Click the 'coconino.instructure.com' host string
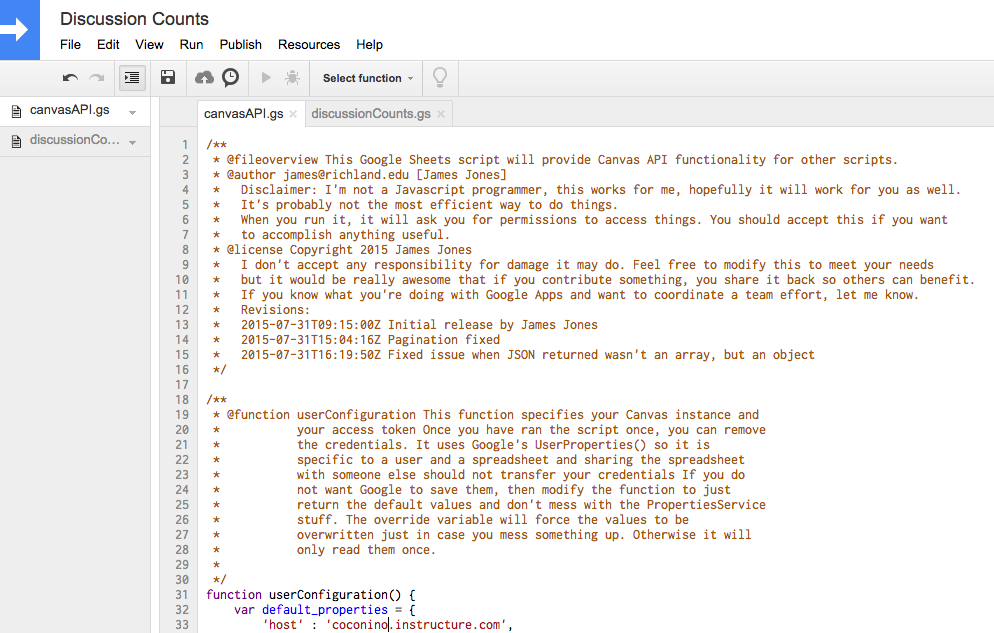The width and height of the screenshot is (994, 633). click(416, 625)
